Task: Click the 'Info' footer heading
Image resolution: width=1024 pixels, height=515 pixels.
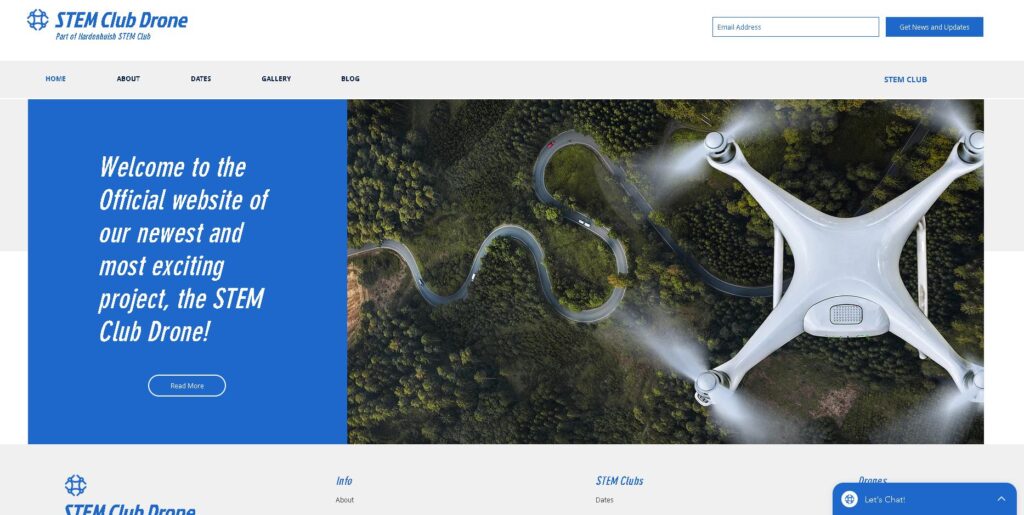Action: pyautogui.click(x=344, y=481)
